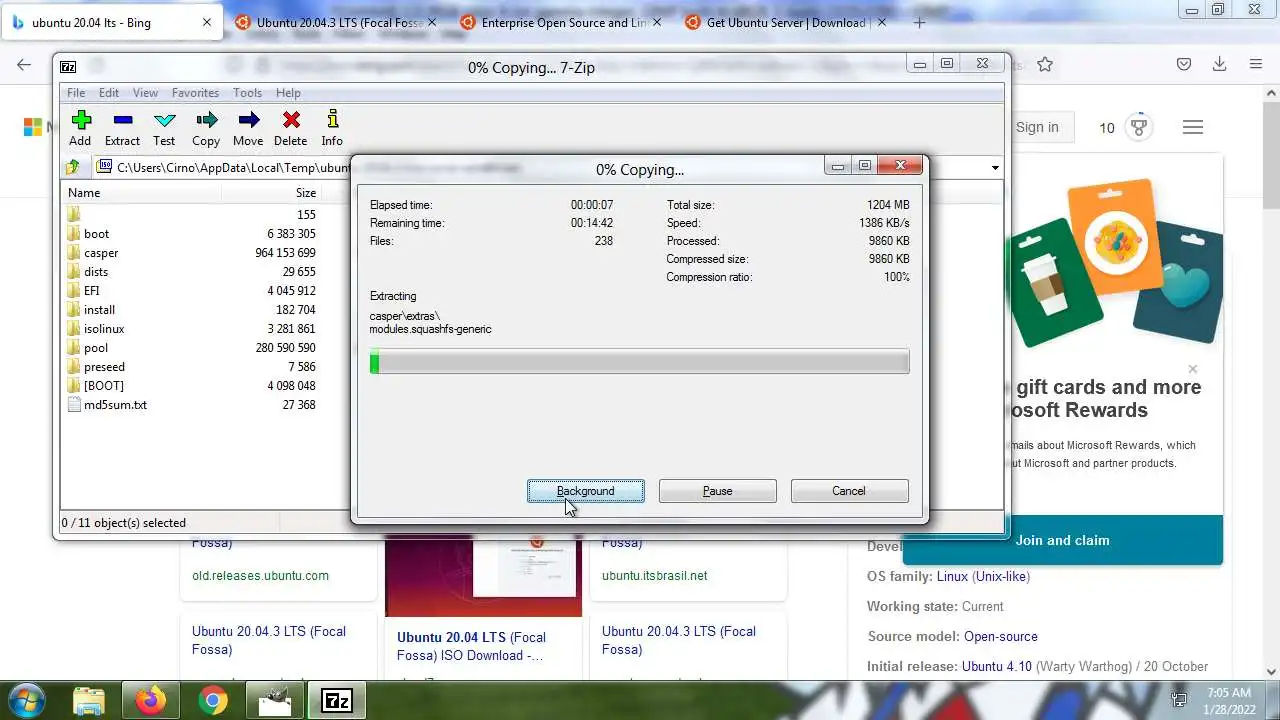The width and height of the screenshot is (1280, 720).
Task: Open the Bing hamburger menu
Action: (x=1192, y=127)
